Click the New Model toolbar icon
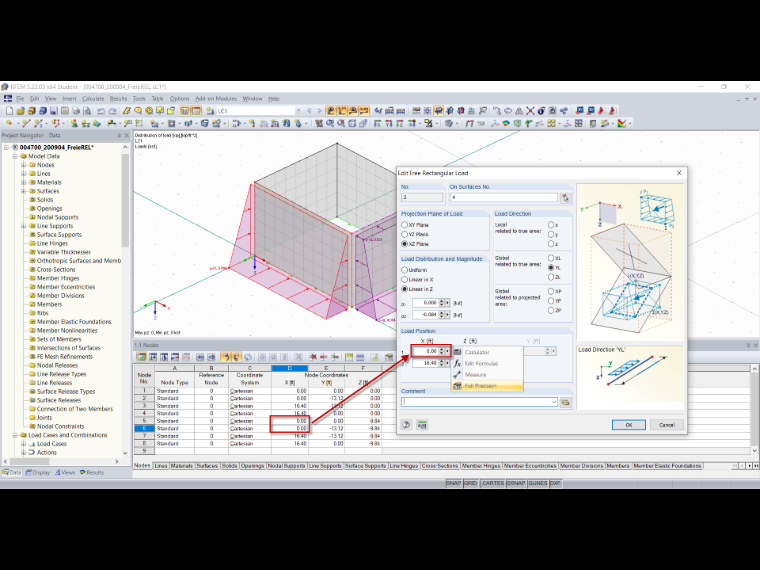This screenshot has width=760, height=570. pos(9,111)
